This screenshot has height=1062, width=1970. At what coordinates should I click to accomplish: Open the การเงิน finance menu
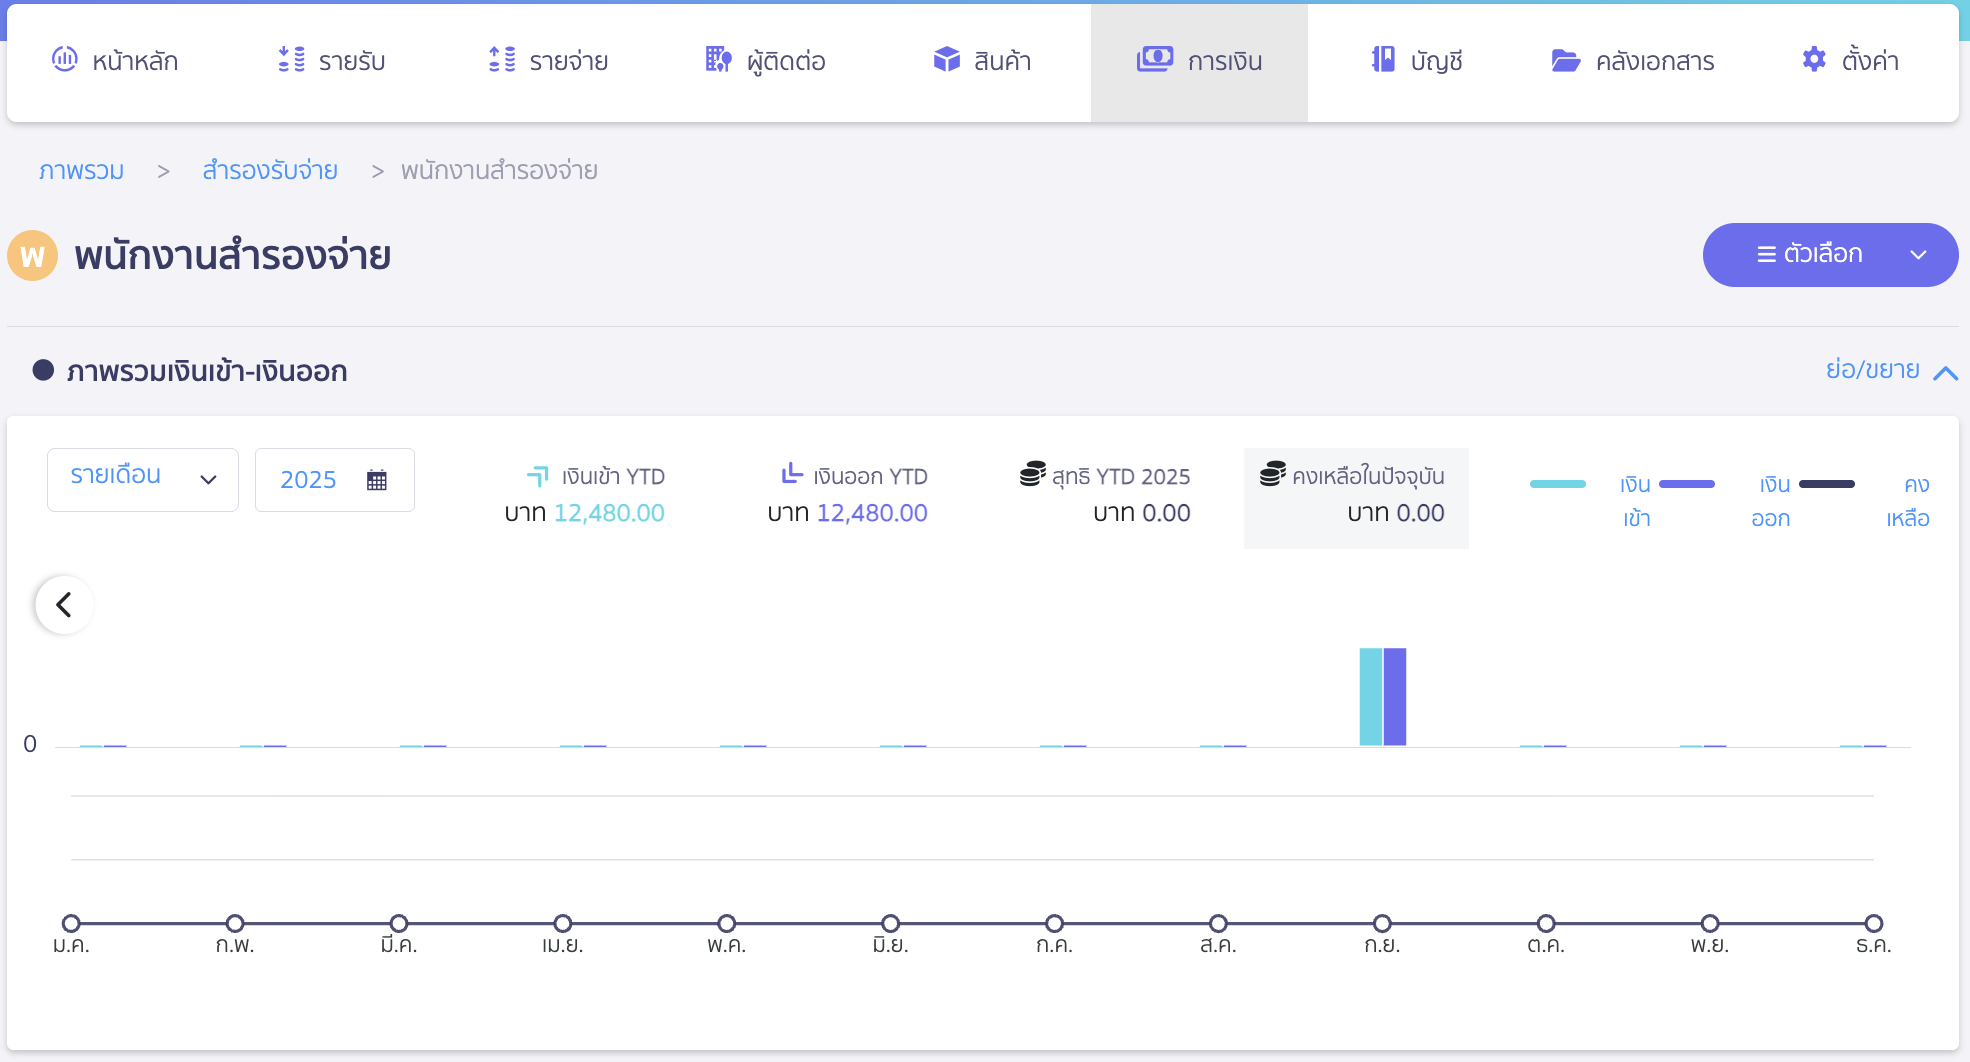[x=1199, y=61]
